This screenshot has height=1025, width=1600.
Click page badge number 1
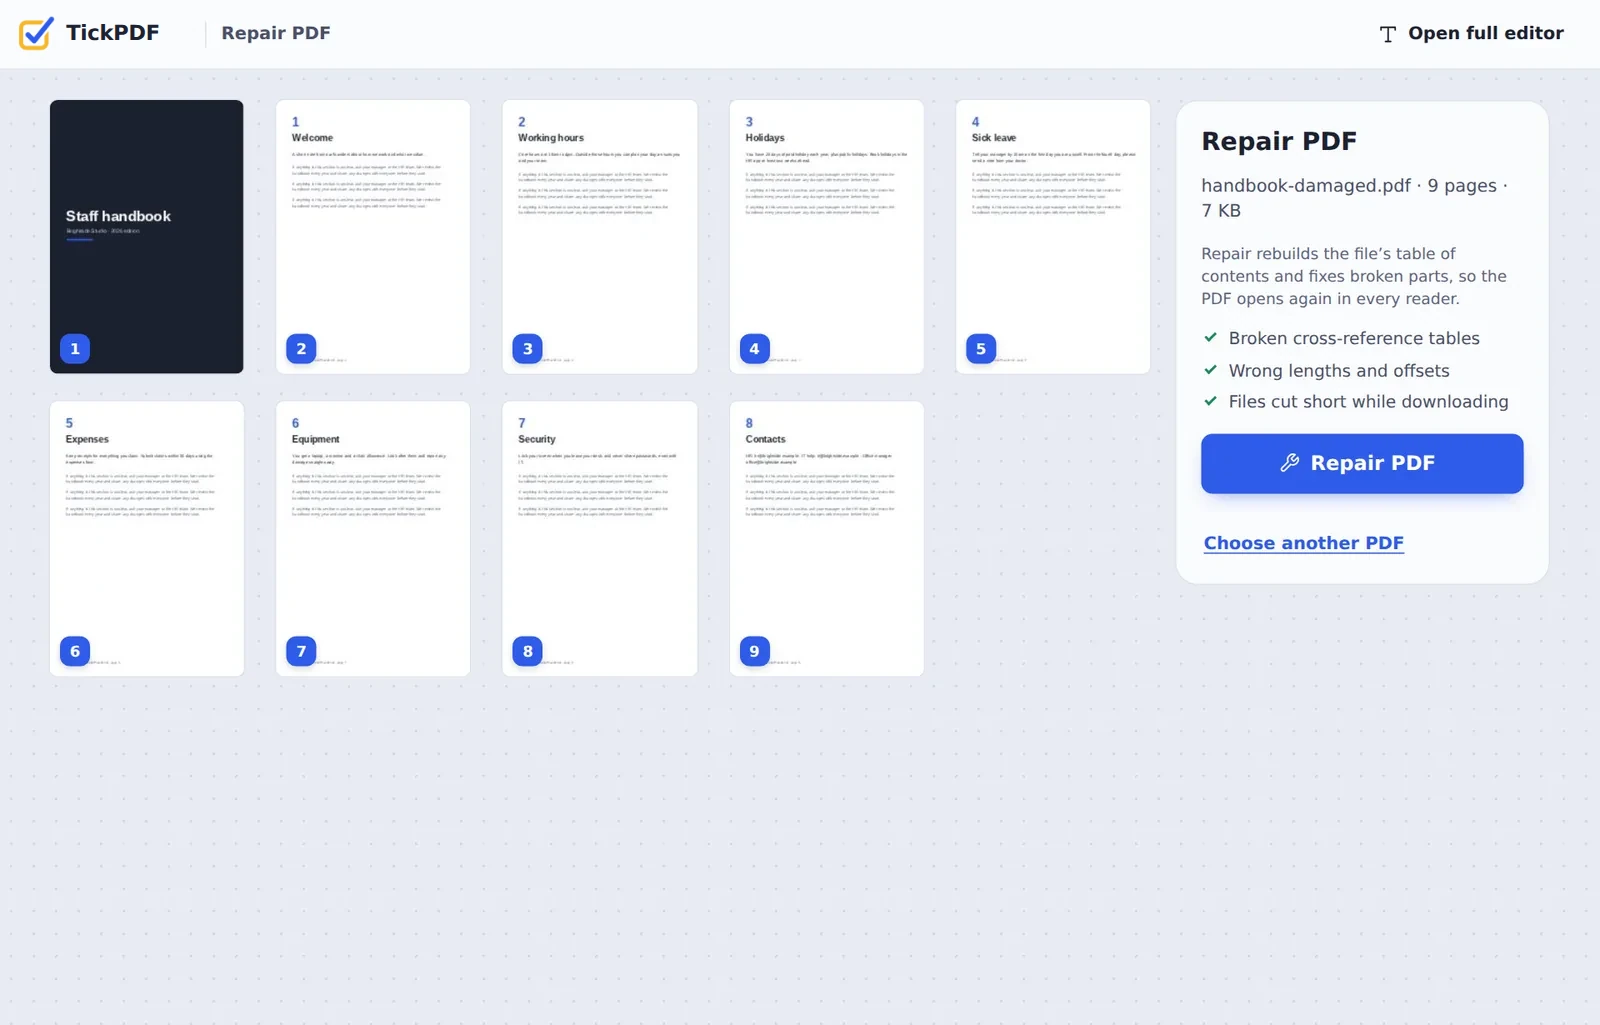pos(75,349)
